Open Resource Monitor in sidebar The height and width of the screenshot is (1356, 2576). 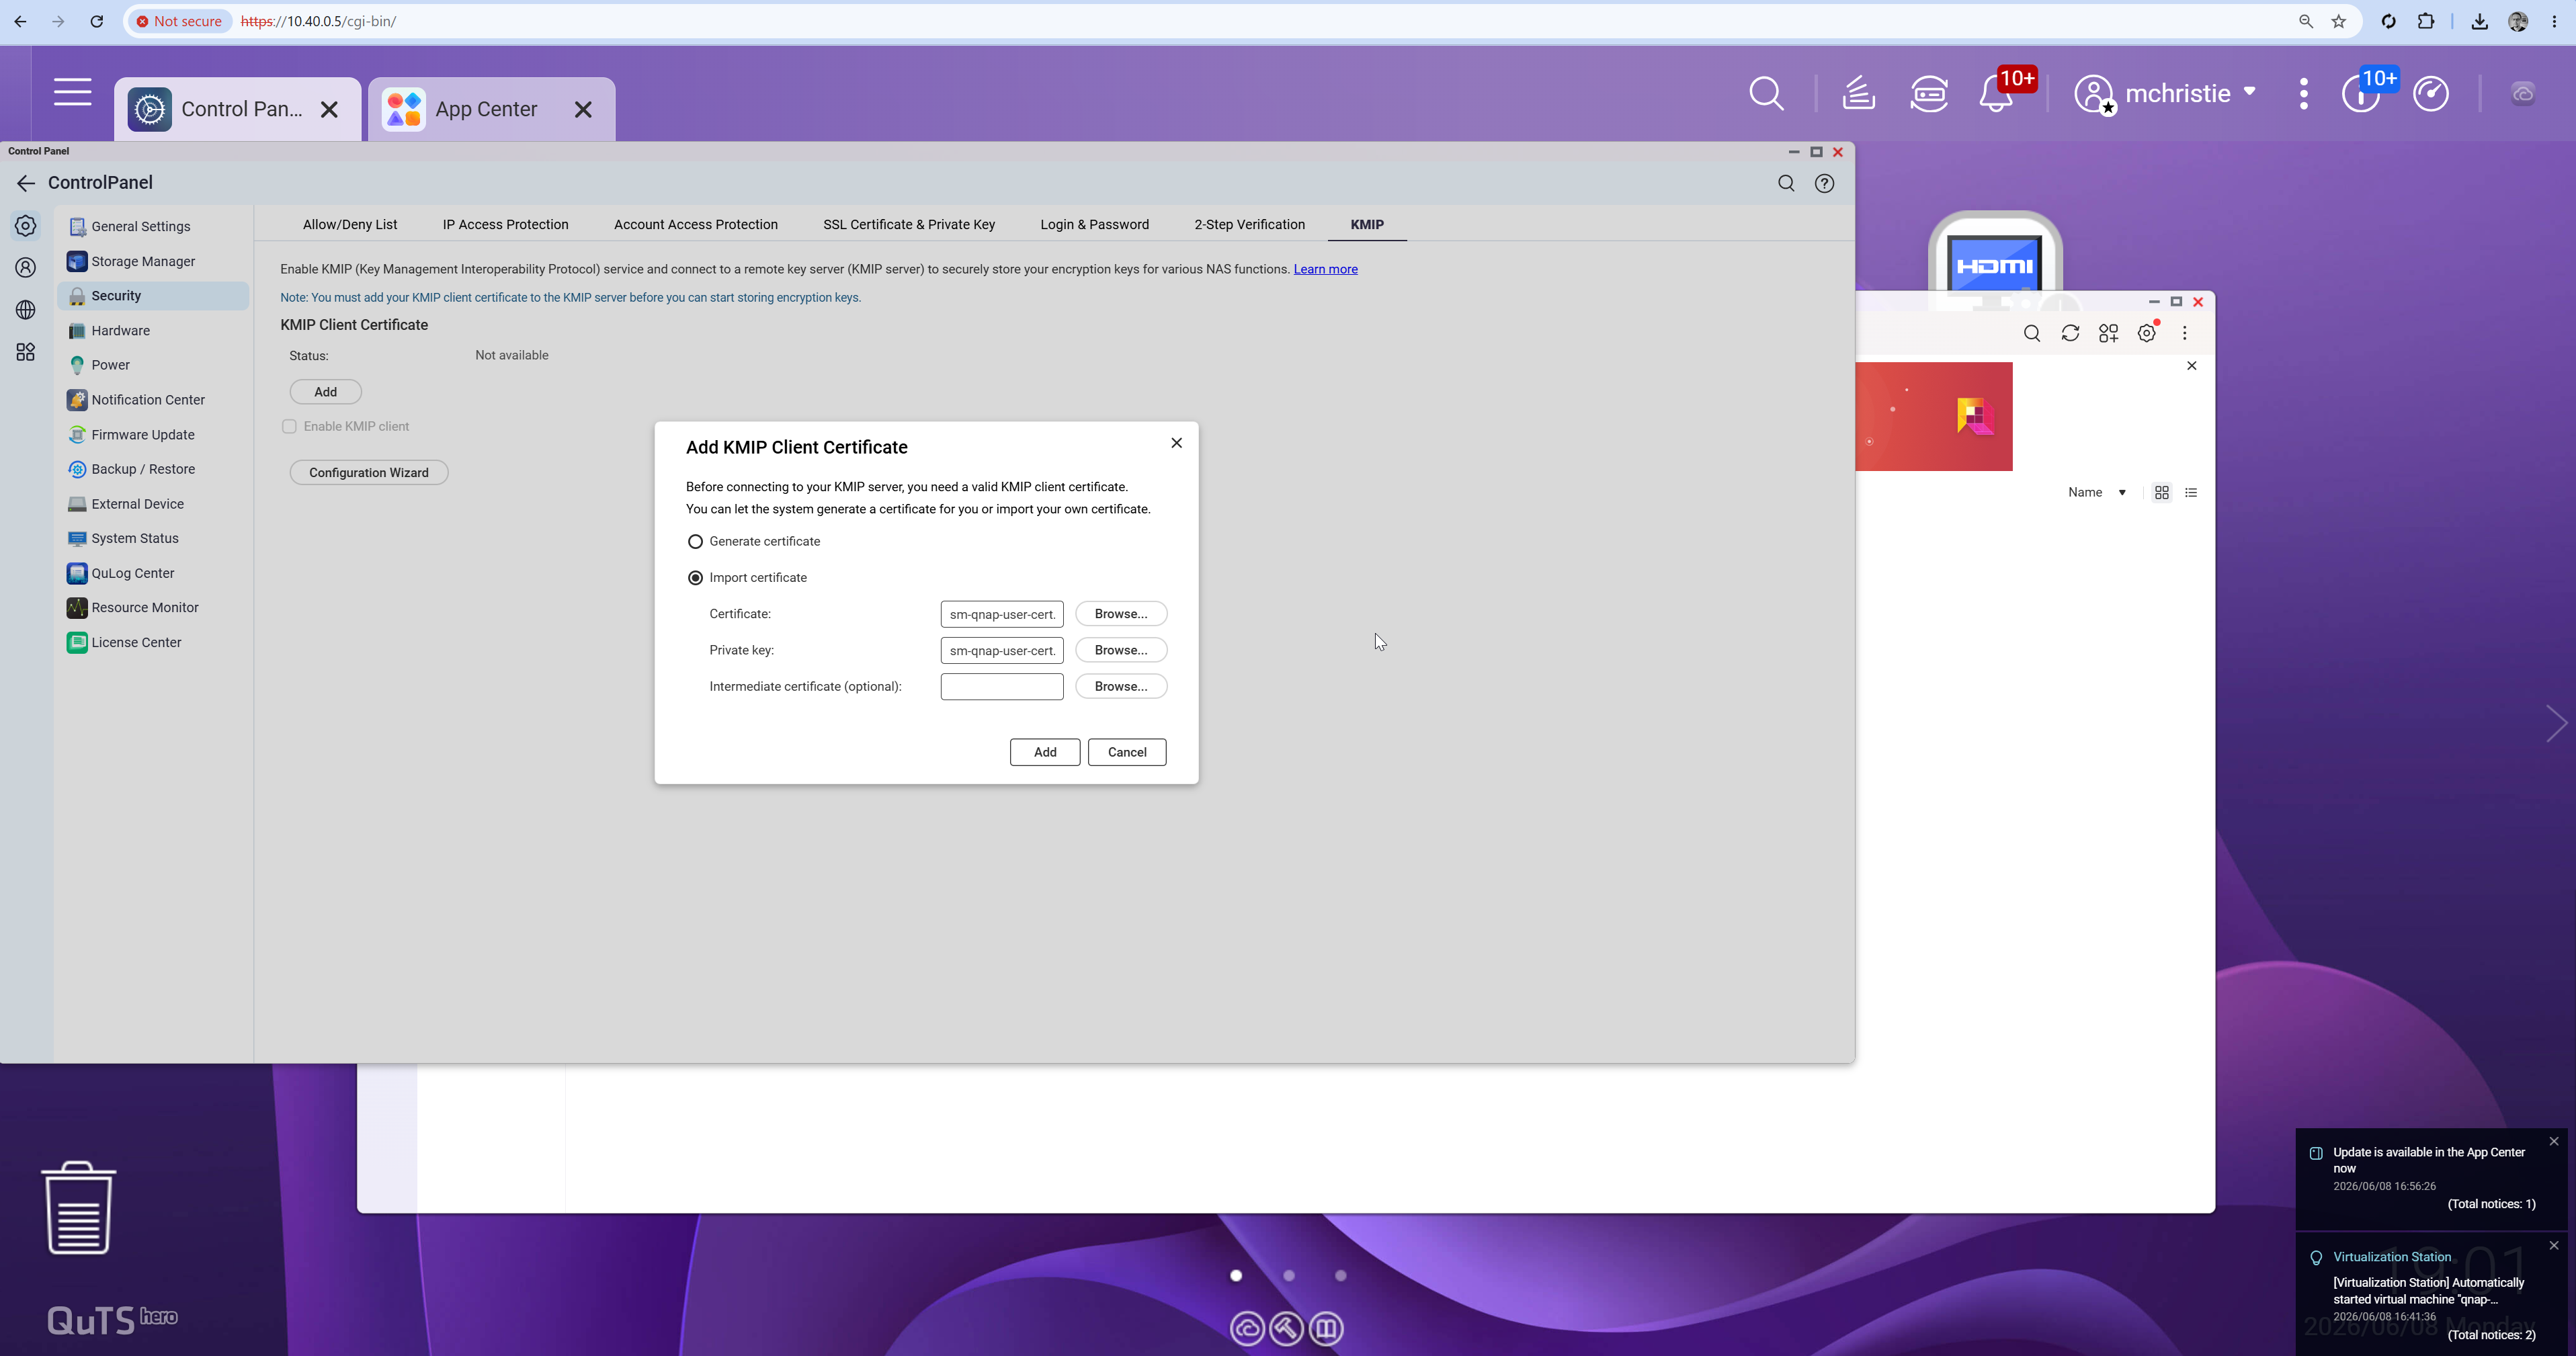[x=153, y=608]
